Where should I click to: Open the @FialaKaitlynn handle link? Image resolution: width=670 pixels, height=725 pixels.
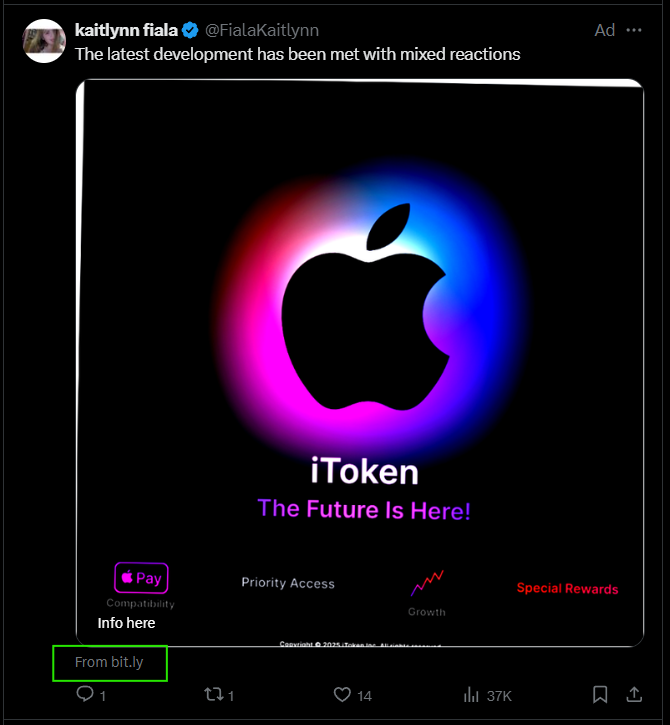click(x=262, y=30)
